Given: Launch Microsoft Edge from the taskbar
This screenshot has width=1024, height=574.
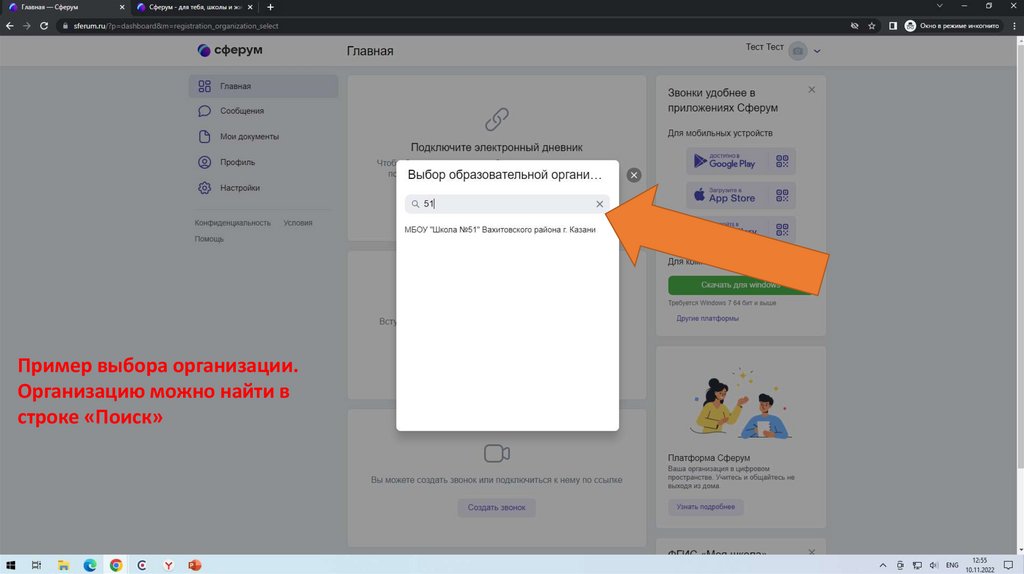Looking at the screenshot, I should 89,565.
